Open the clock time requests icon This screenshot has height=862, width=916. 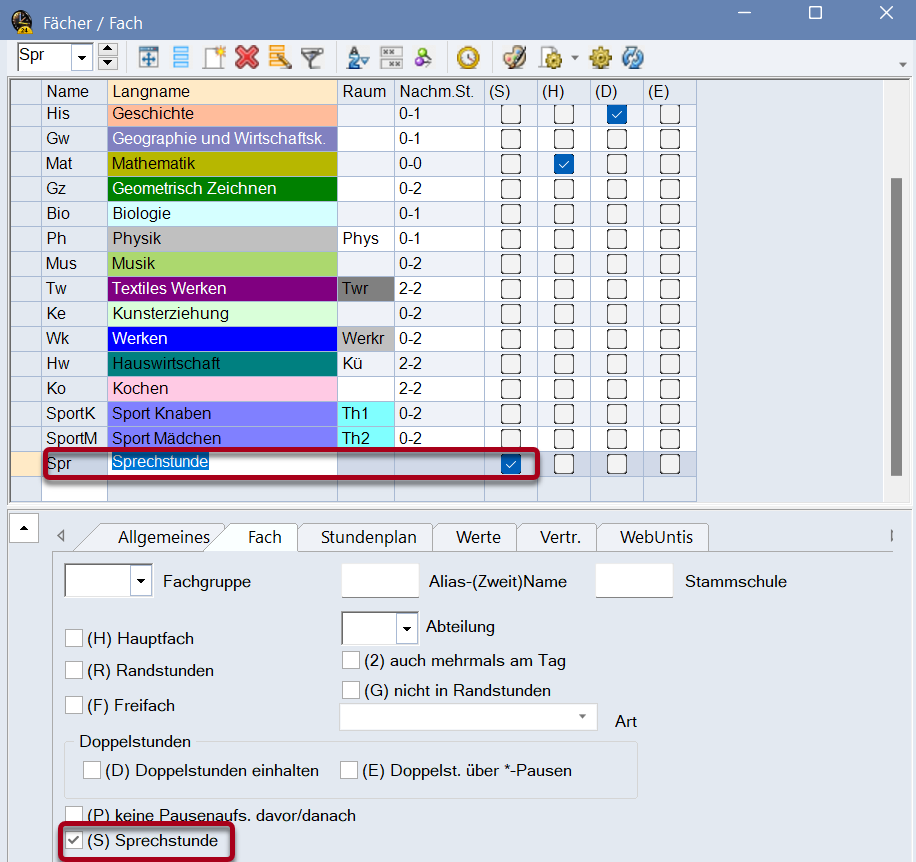(x=467, y=57)
